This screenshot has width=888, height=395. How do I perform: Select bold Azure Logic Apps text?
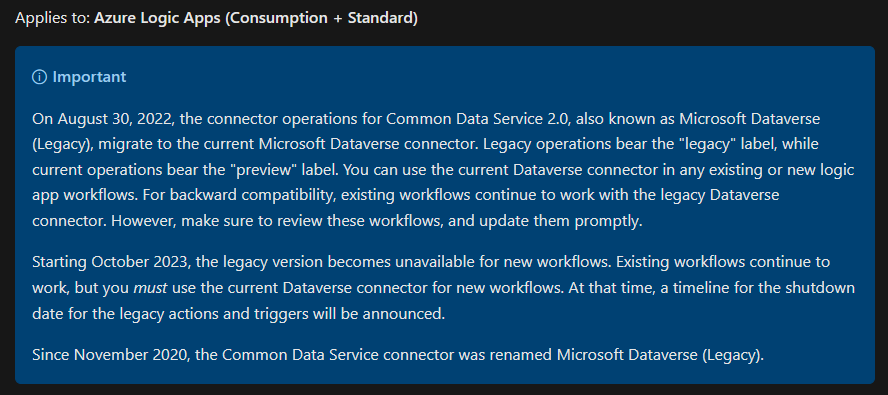click(x=157, y=18)
